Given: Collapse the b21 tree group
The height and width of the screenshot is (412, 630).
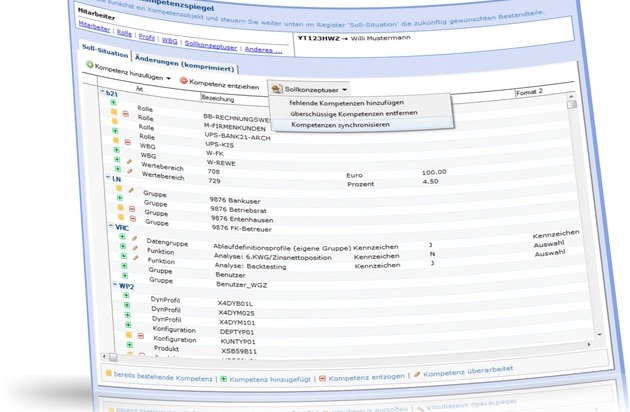Looking at the screenshot, I should coord(104,93).
